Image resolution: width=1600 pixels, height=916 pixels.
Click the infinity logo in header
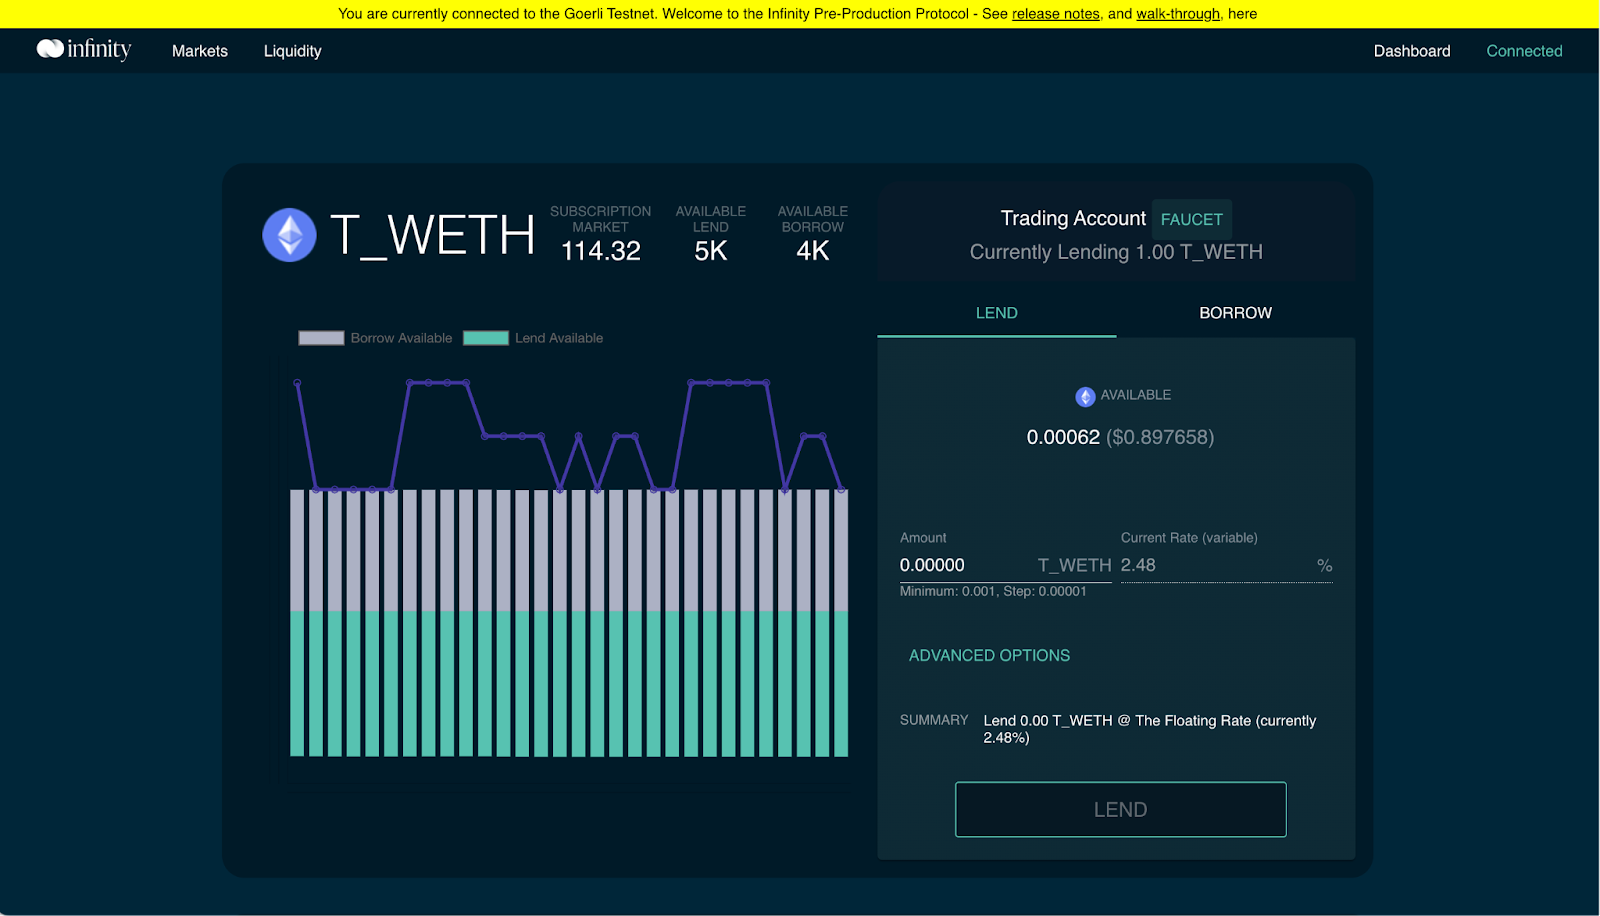tap(84, 49)
